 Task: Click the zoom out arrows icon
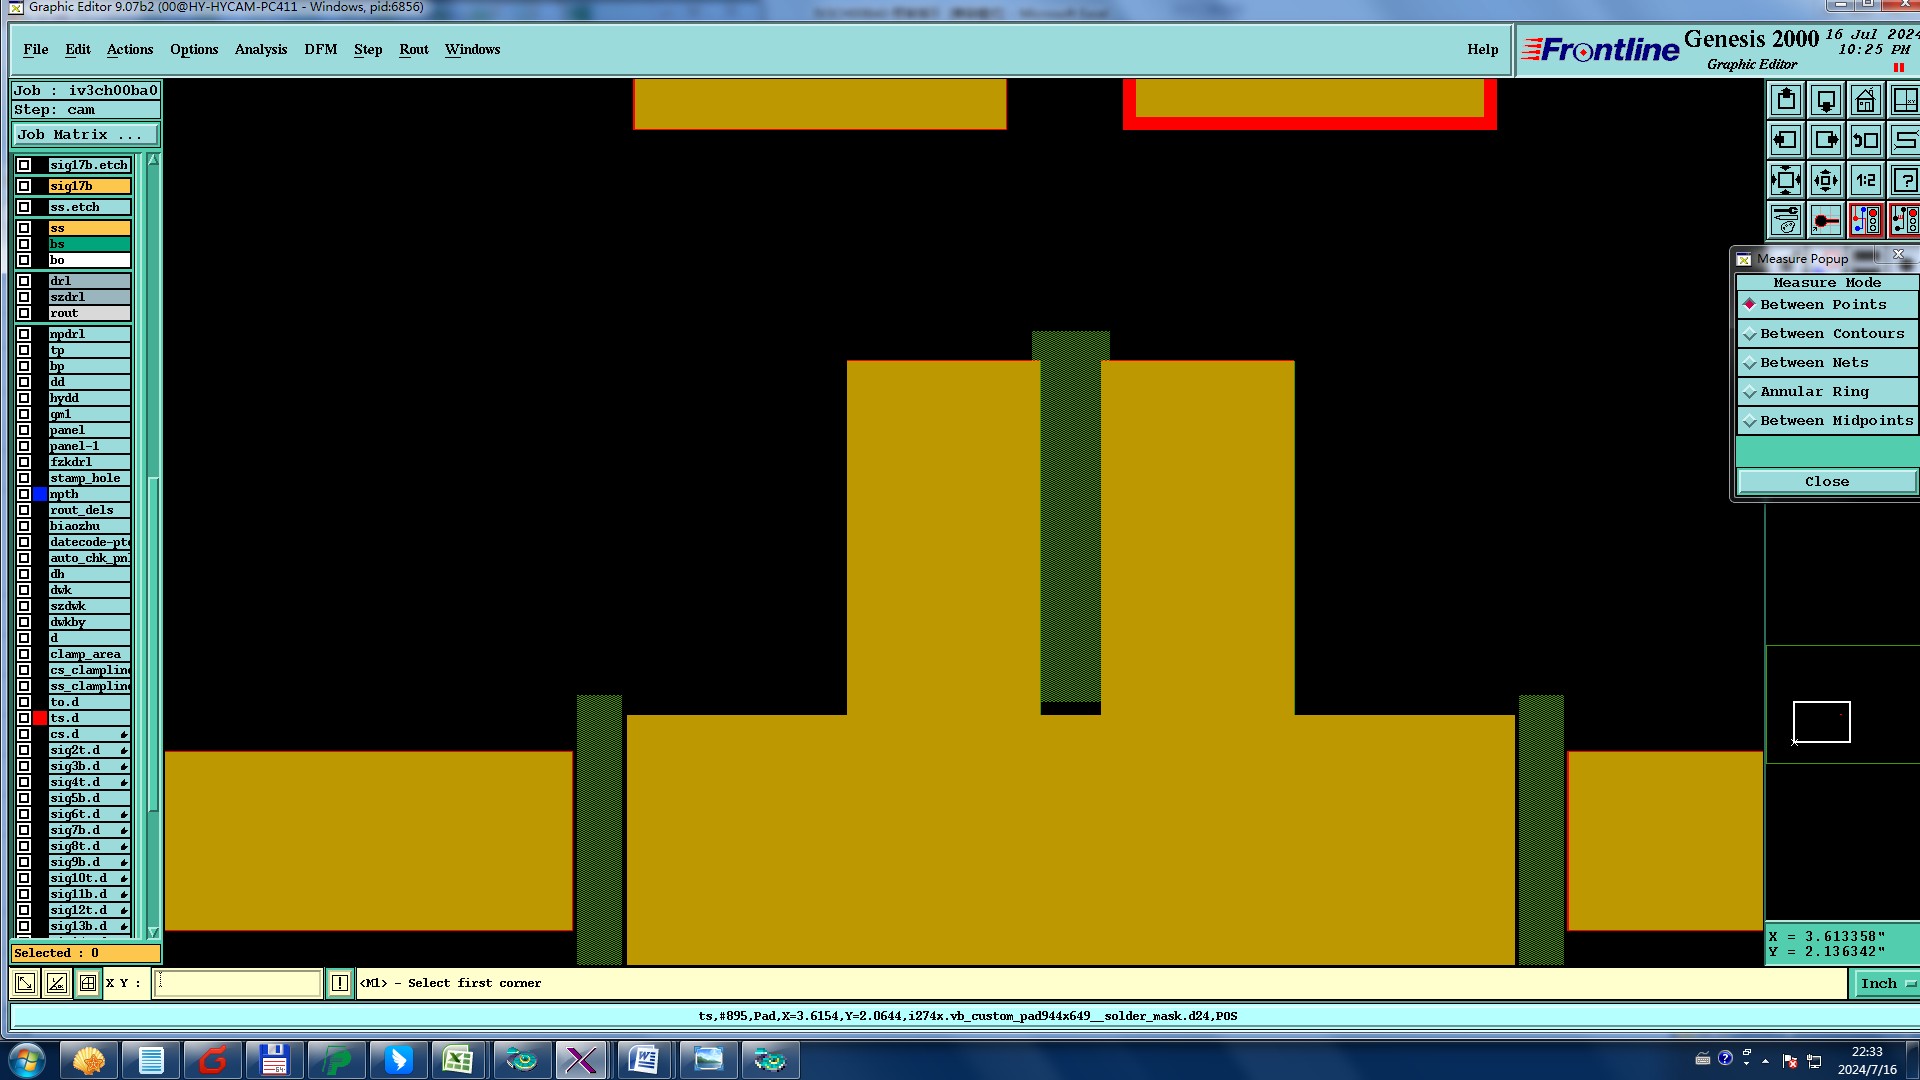[1825, 181]
